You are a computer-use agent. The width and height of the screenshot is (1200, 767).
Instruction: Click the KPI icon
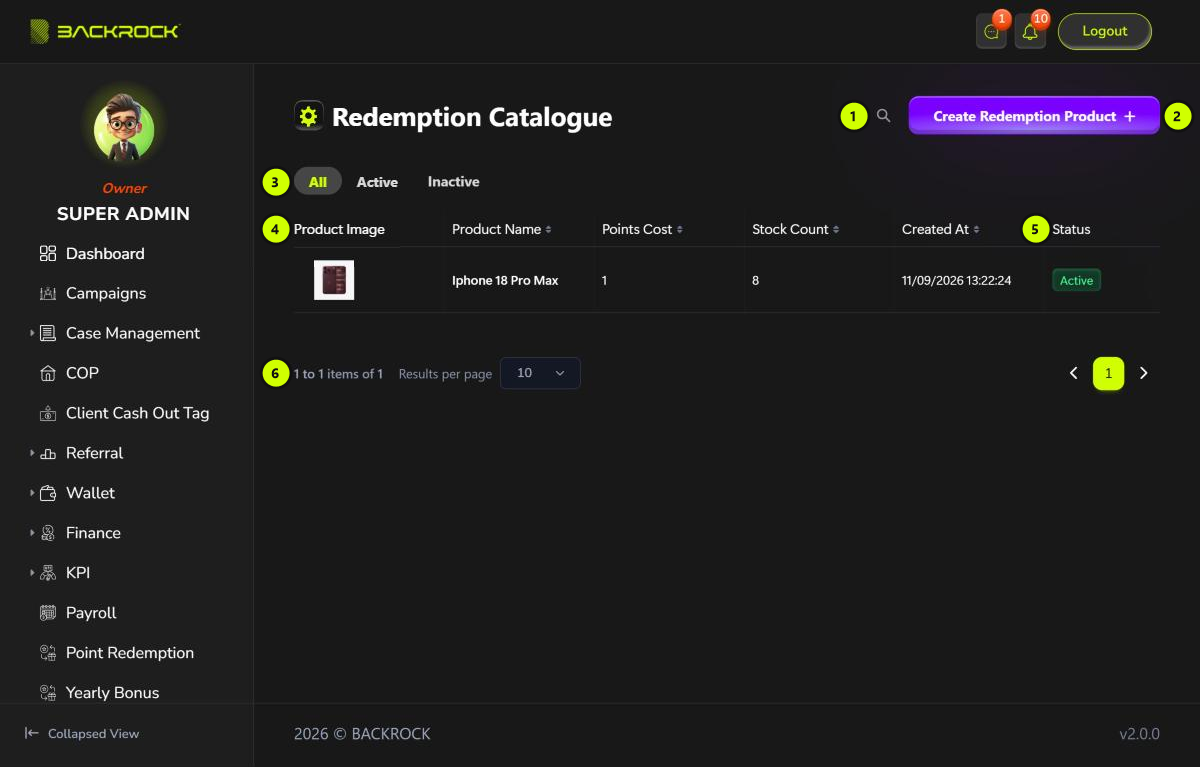tap(48, 573)
